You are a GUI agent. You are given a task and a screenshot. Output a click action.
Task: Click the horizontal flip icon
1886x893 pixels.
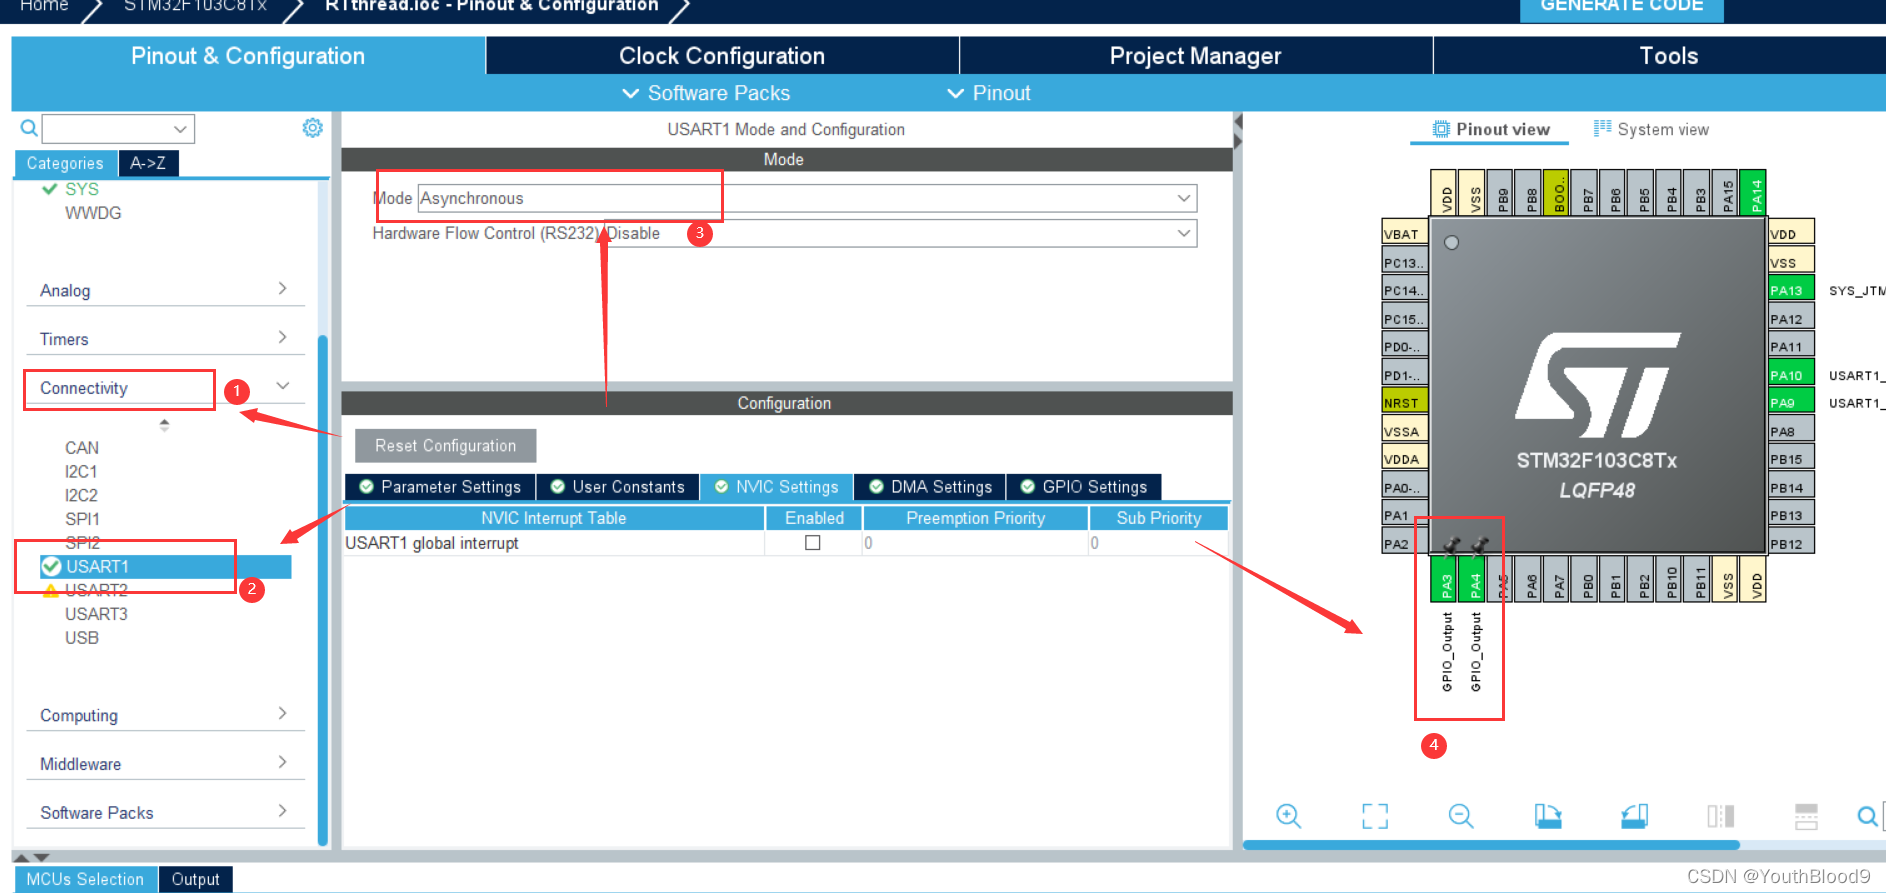click(1720, 816)
